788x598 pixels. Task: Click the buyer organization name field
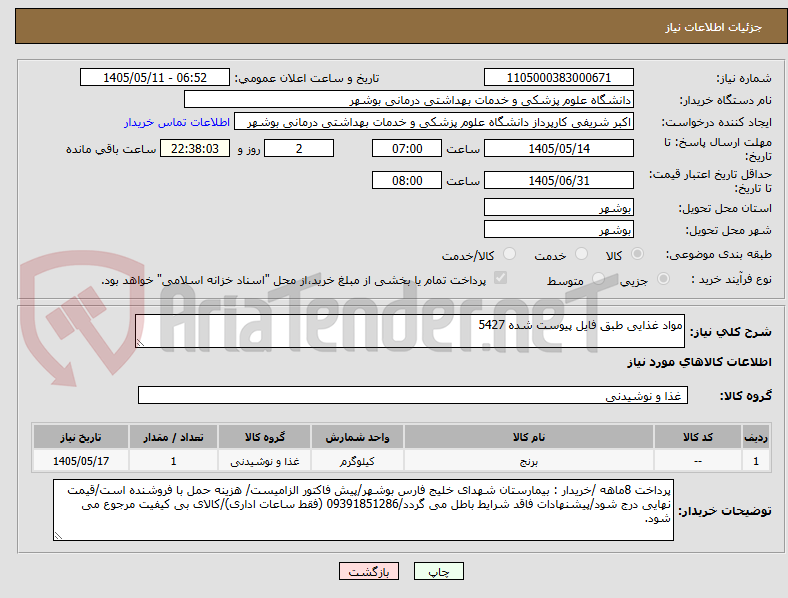coord(409,99)
